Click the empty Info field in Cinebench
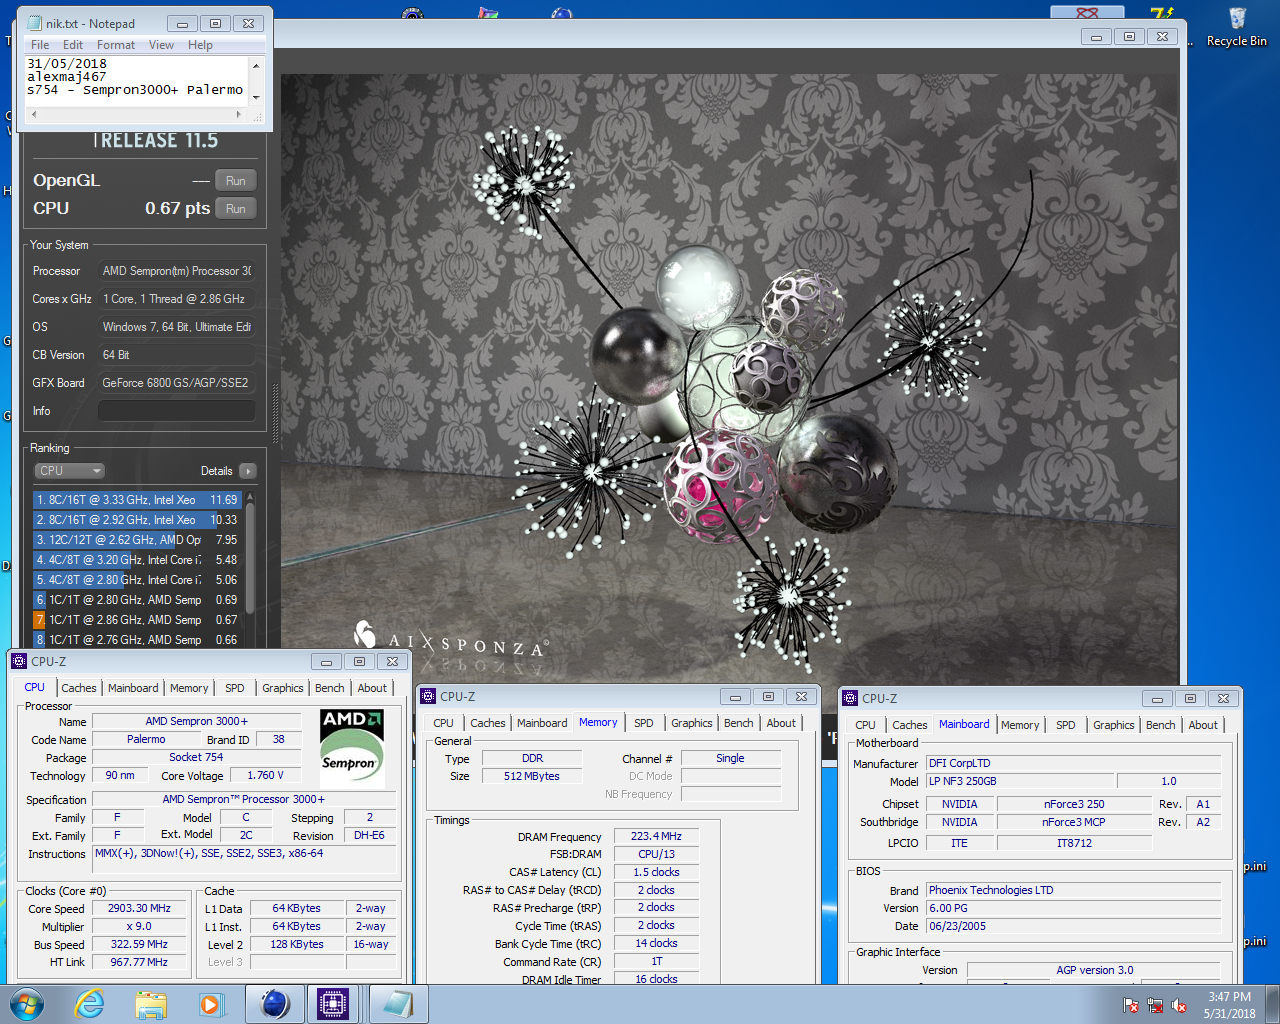The image size is (1280, 1024). point(176,411)
